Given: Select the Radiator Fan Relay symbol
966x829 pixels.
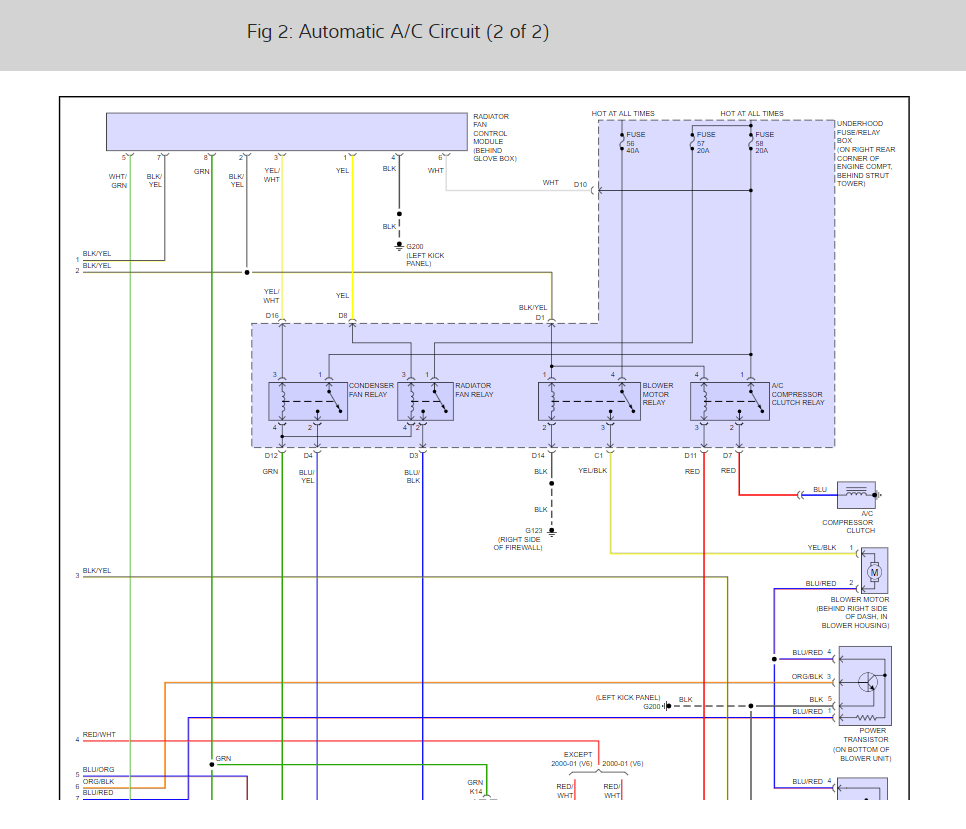Looking at the screenshot, I should (424, 399).
